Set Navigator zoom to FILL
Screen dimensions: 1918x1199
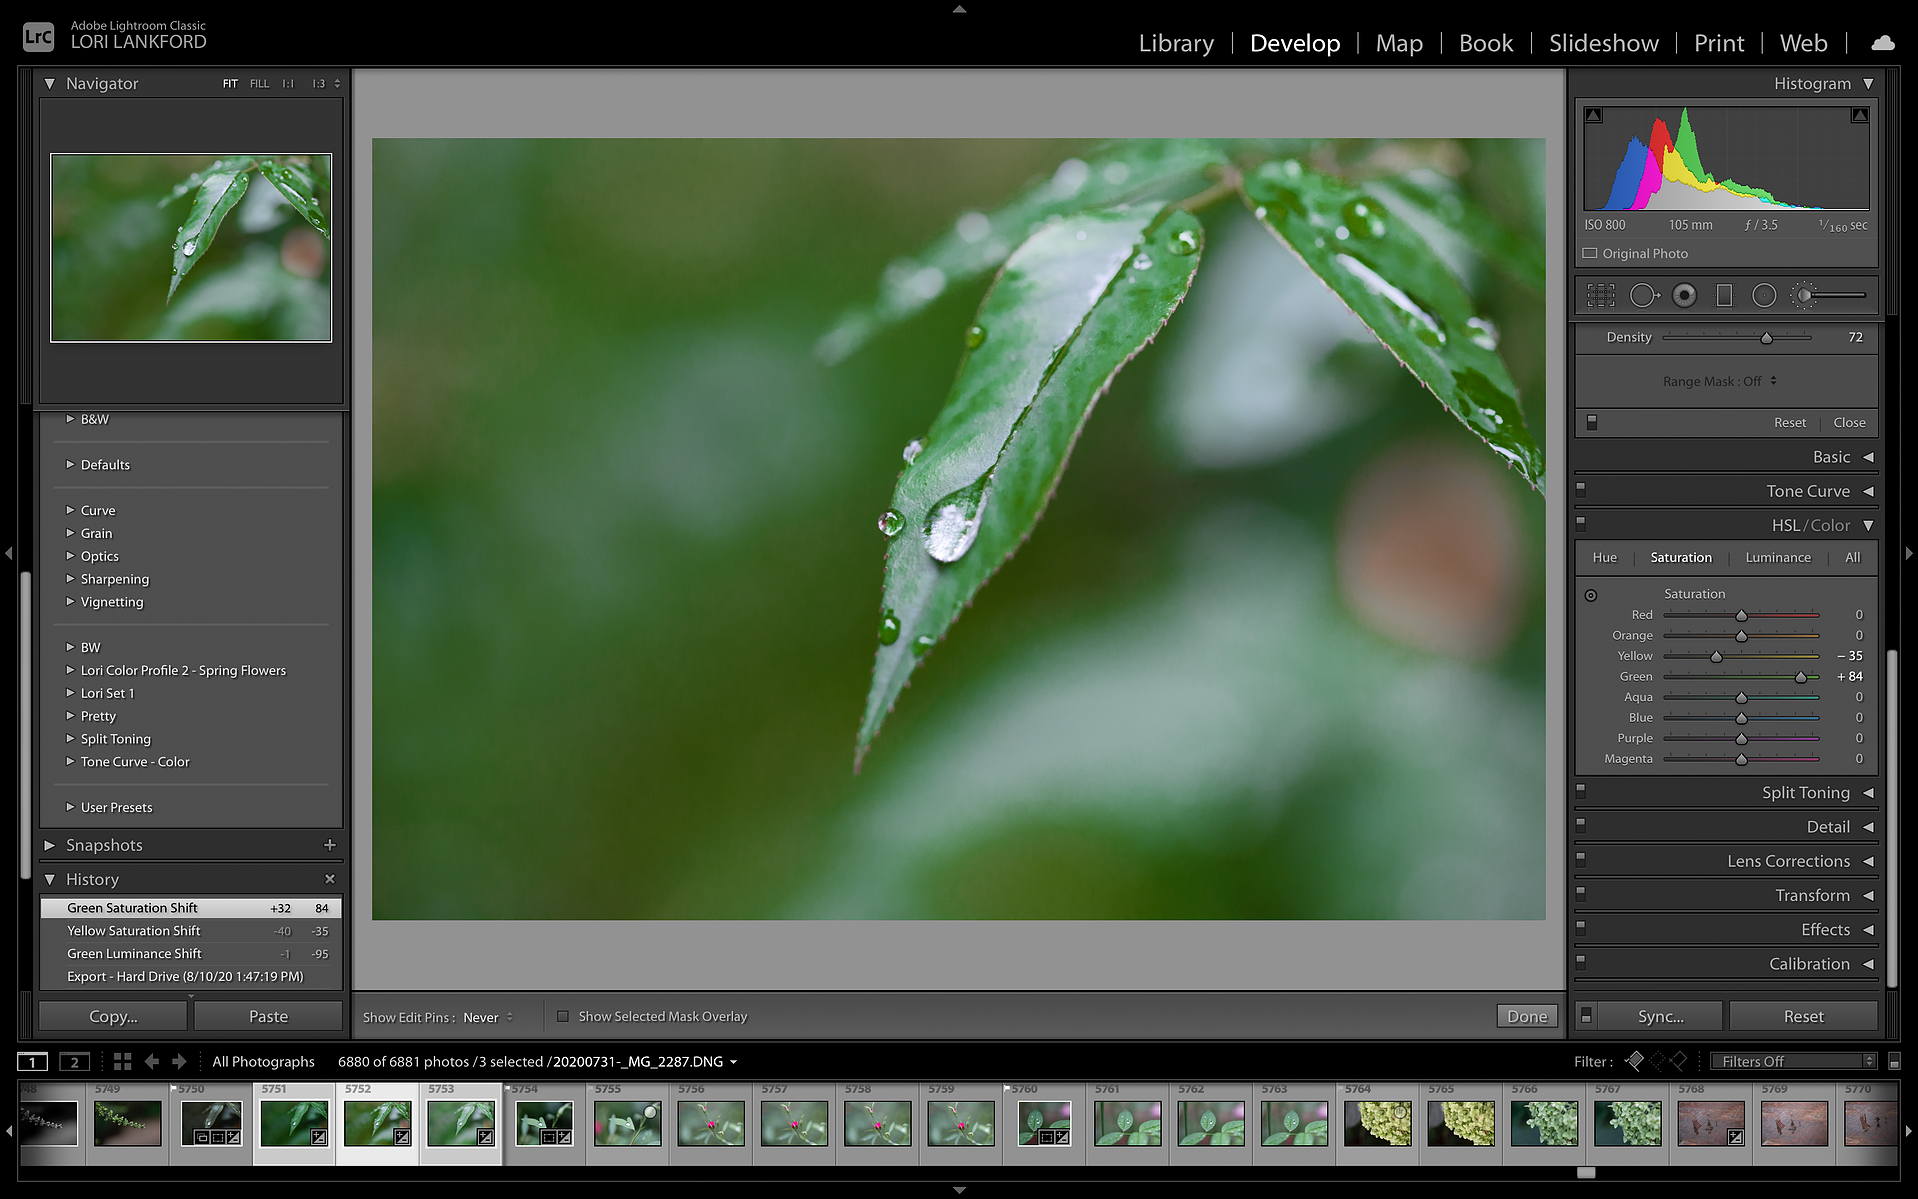click(x=259, y=84)
